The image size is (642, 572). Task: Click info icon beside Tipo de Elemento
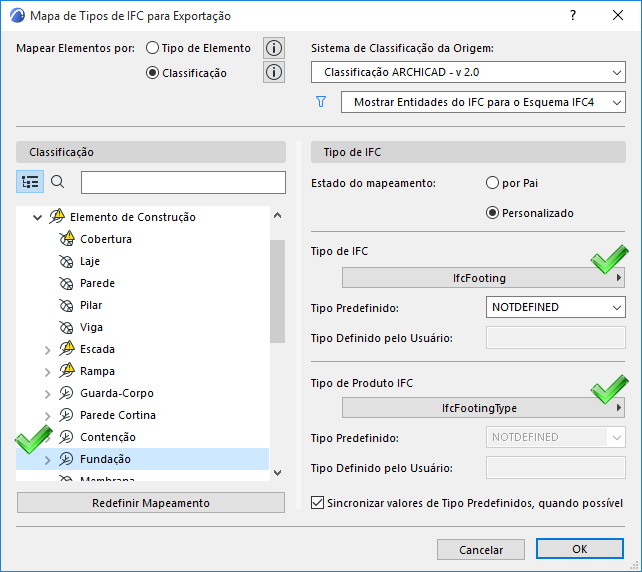click(x=274, y=48)
